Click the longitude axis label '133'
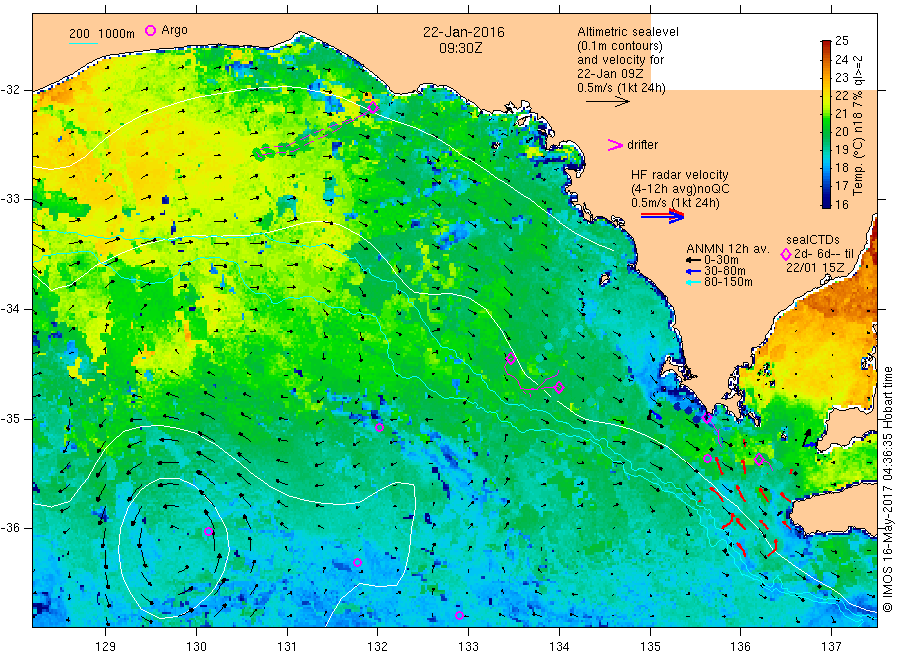The height and width of the screenshot is (660, 900). (468, 647)
